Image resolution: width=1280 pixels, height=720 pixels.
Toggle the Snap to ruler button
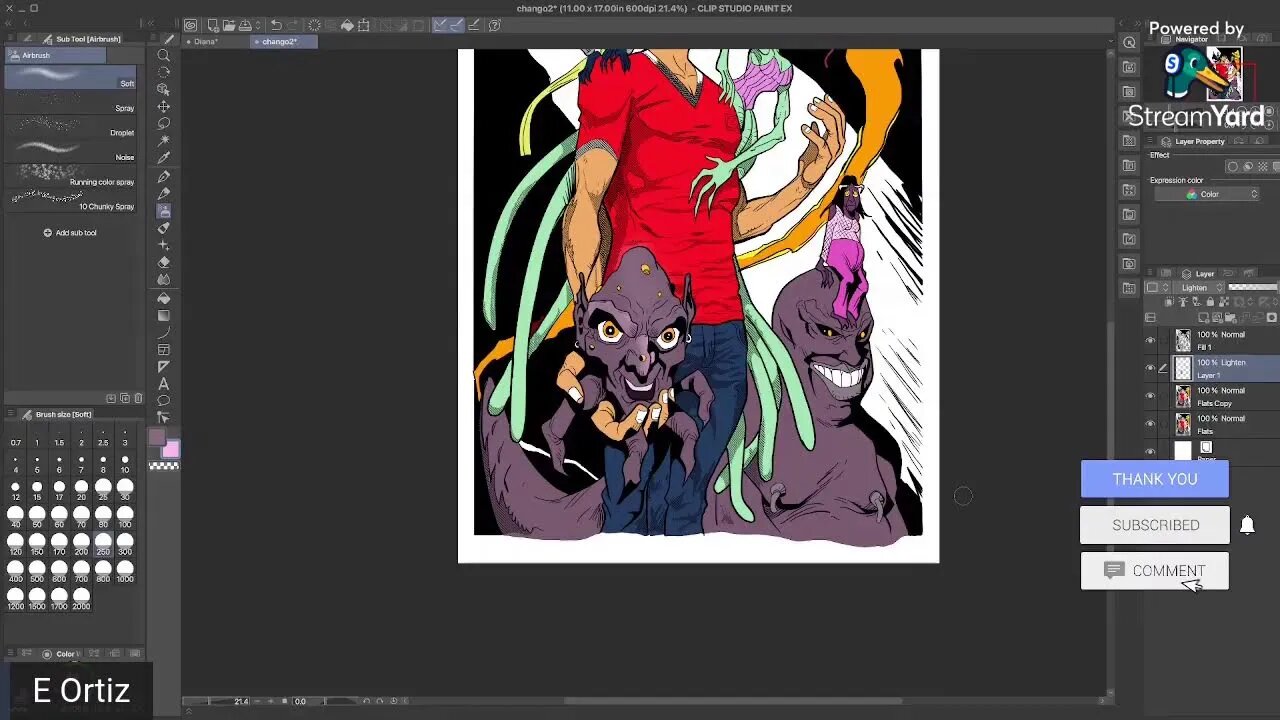point(440,25)
